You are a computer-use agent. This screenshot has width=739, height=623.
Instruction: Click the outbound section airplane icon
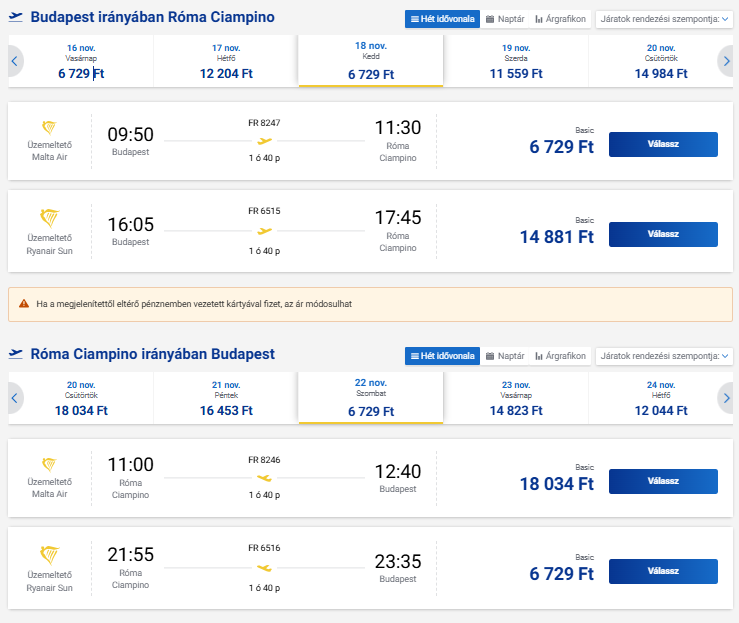pyautogui.click(x=16, y=18)
